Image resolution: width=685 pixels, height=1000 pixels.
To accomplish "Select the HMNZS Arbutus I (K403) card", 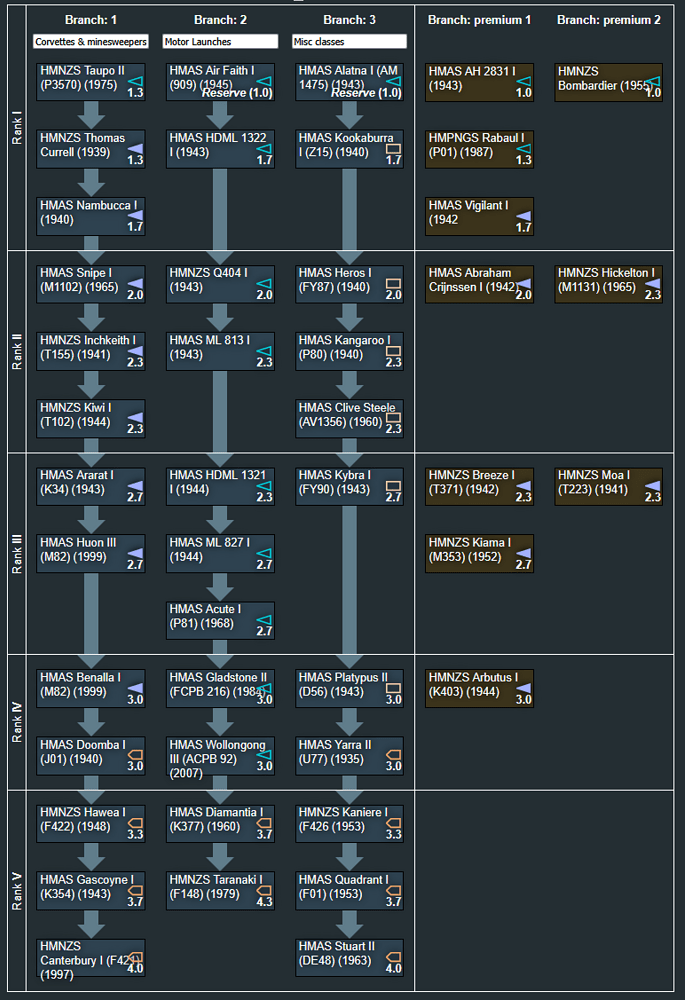I will pos(479,687).
